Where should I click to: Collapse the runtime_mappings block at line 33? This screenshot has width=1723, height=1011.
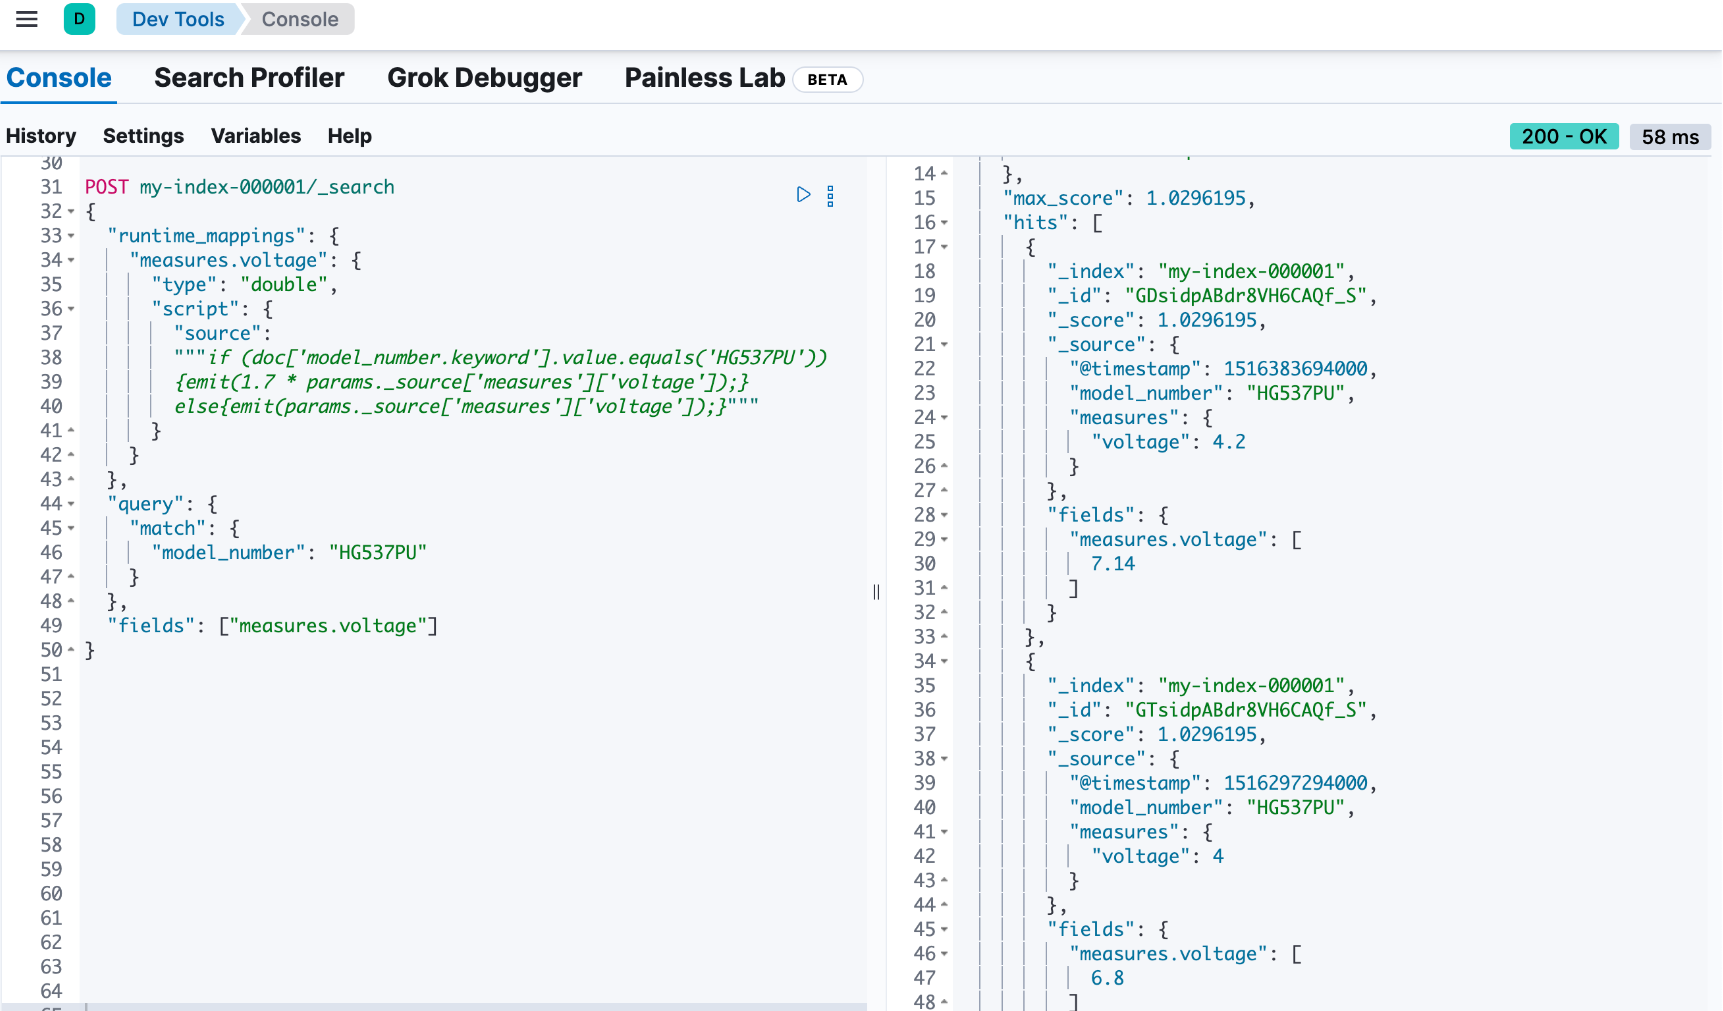71,236
